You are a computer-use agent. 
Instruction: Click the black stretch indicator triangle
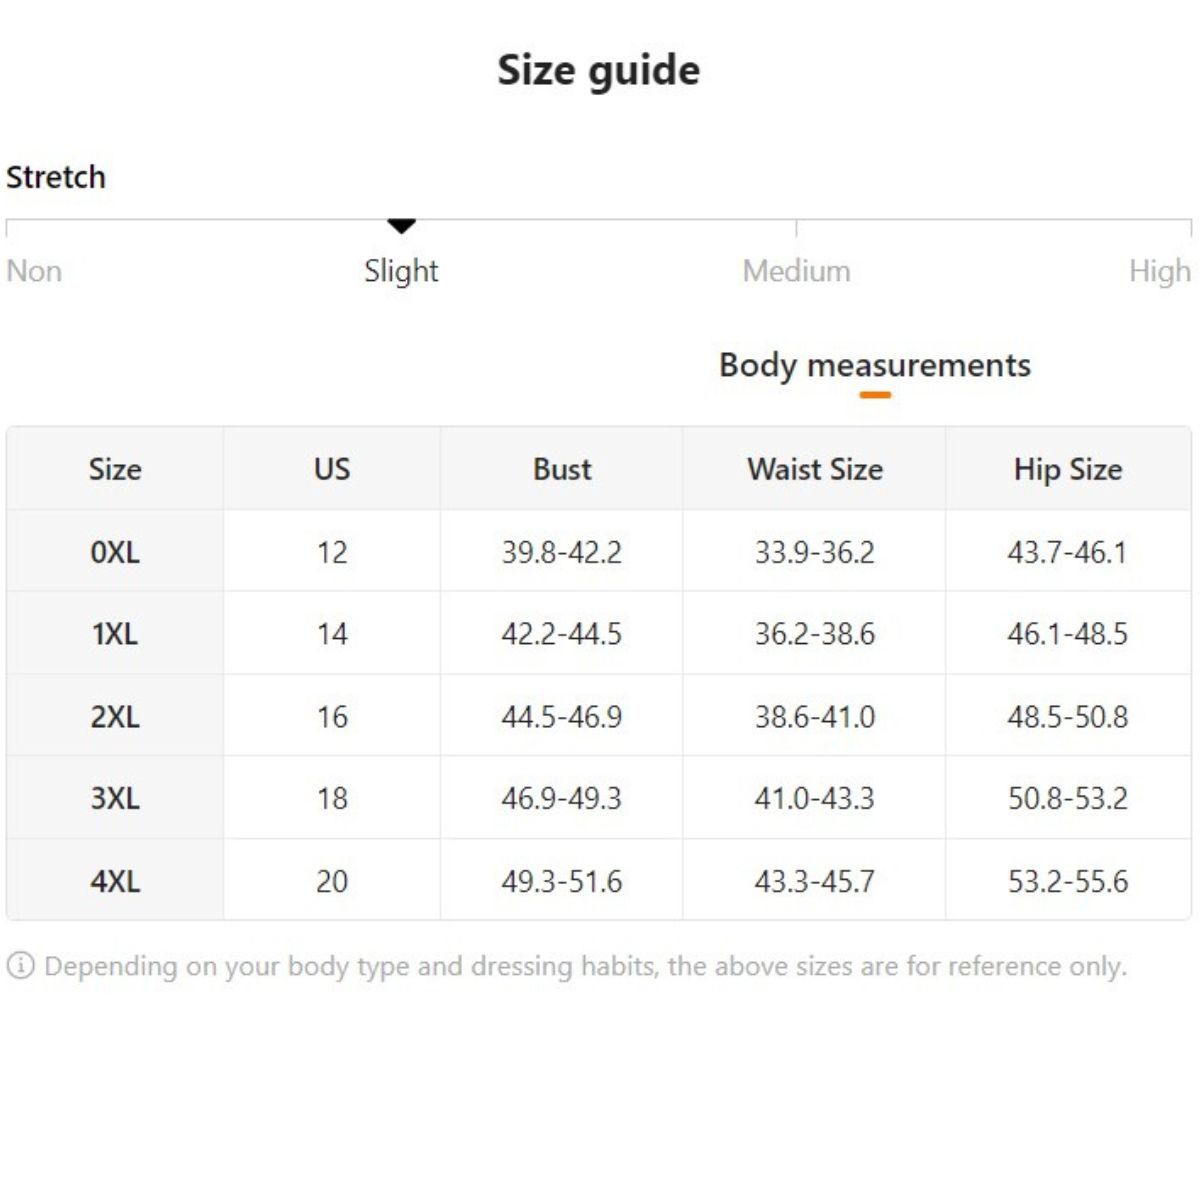point(401,226)
